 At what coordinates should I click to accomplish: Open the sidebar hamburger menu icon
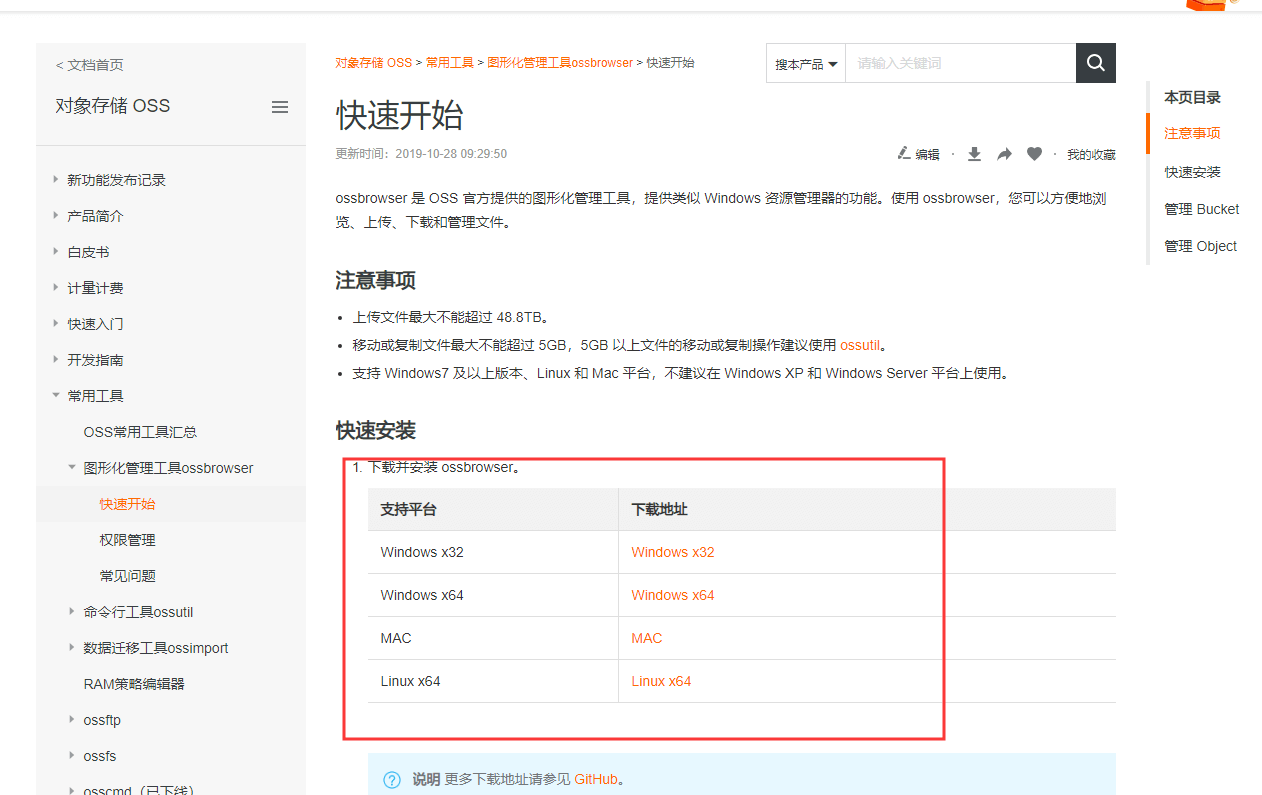(x=280, y=107)
